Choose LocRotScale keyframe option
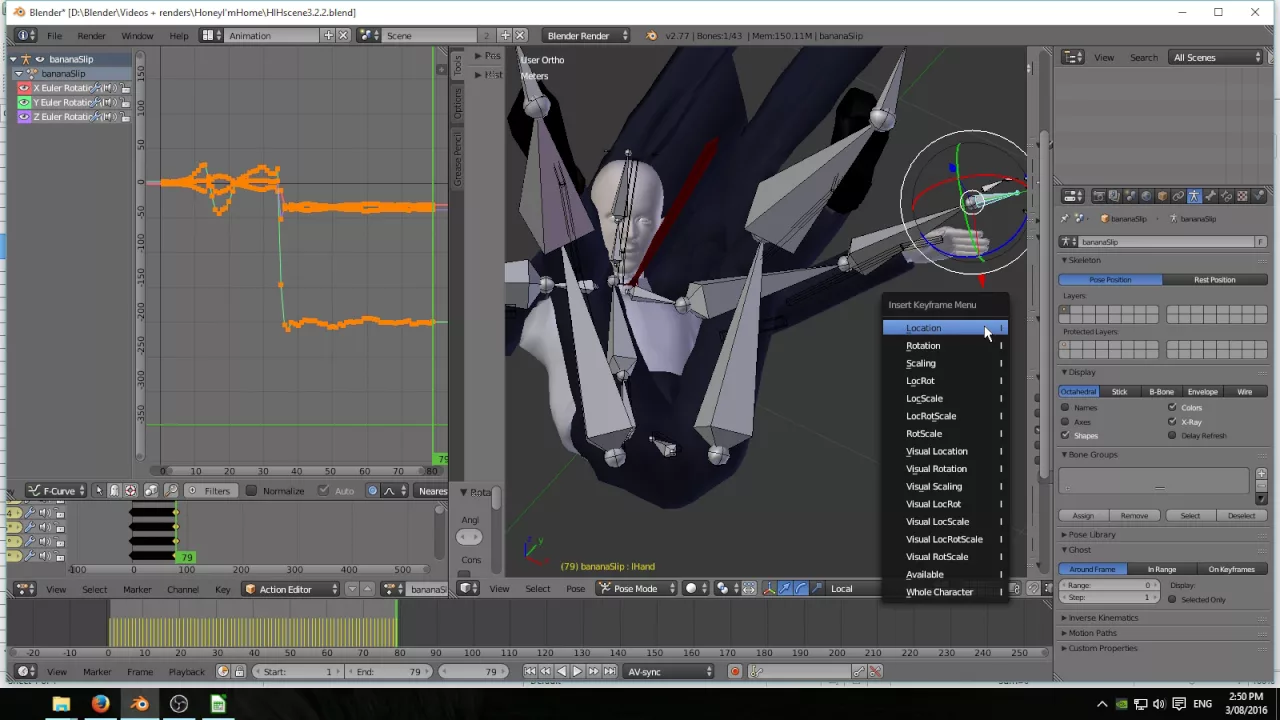This screenshot has width=1280, height=720. click(x=944, y=416)
